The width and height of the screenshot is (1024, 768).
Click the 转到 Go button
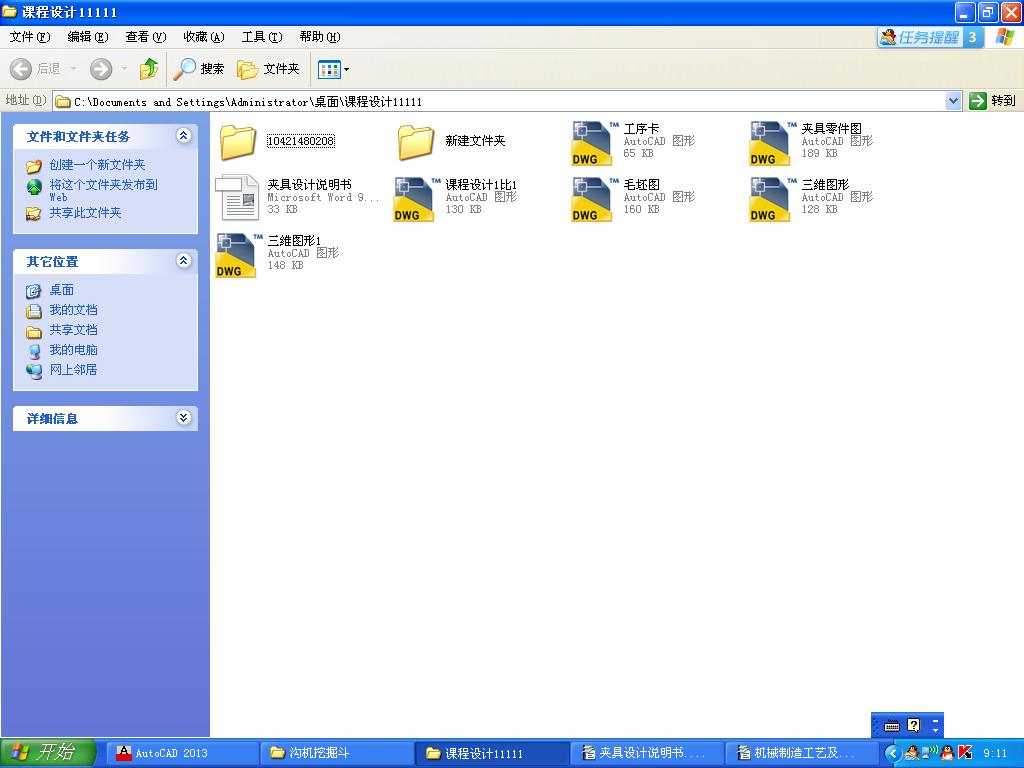(x=993, y=101)
